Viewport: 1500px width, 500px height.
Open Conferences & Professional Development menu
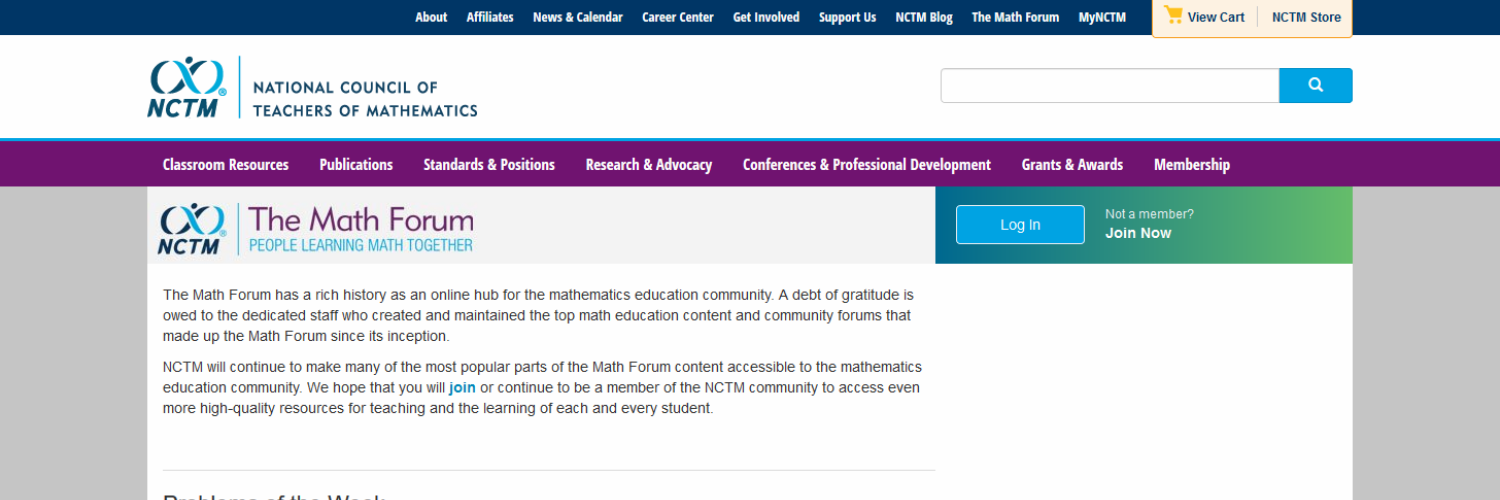click(867, 165)
